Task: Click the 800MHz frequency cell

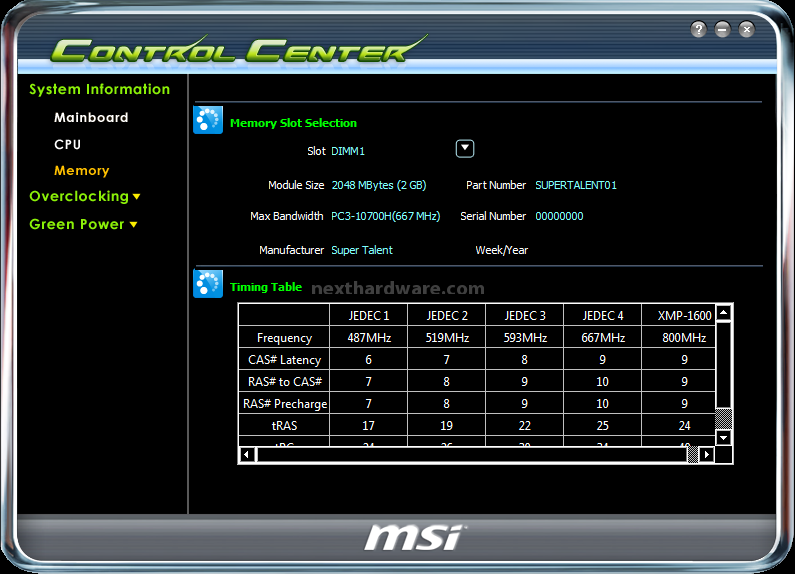Action: [679, 338]
